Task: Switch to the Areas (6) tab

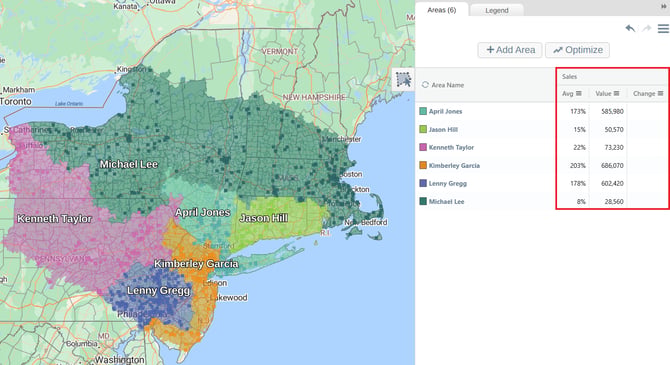Action: [x=441, y=10]
